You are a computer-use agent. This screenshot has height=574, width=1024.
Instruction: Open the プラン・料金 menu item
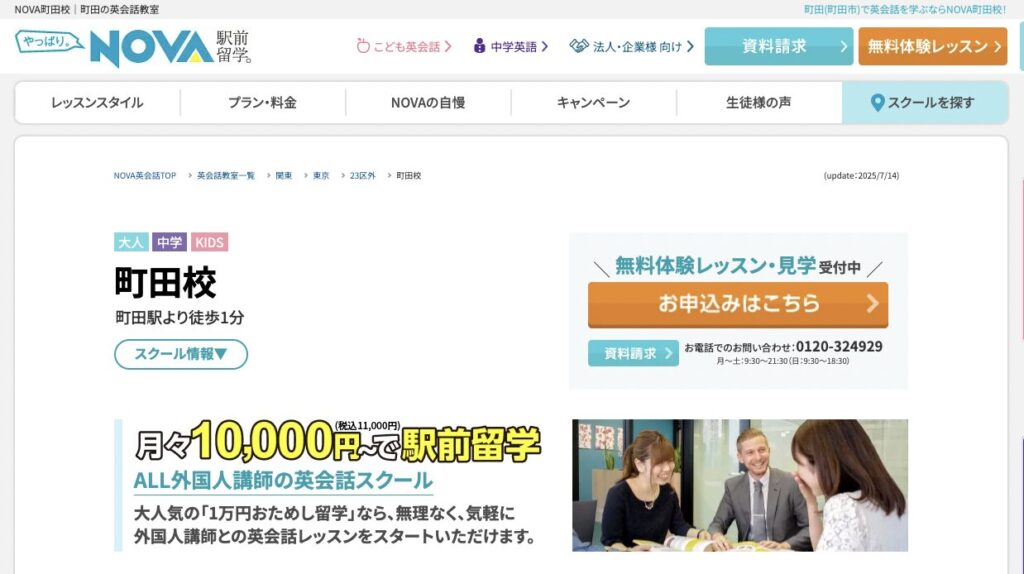coord(263,103)
